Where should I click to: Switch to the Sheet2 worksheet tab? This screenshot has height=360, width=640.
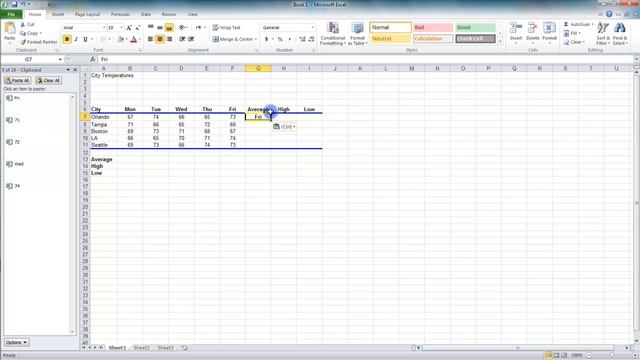tap(142, 348)
